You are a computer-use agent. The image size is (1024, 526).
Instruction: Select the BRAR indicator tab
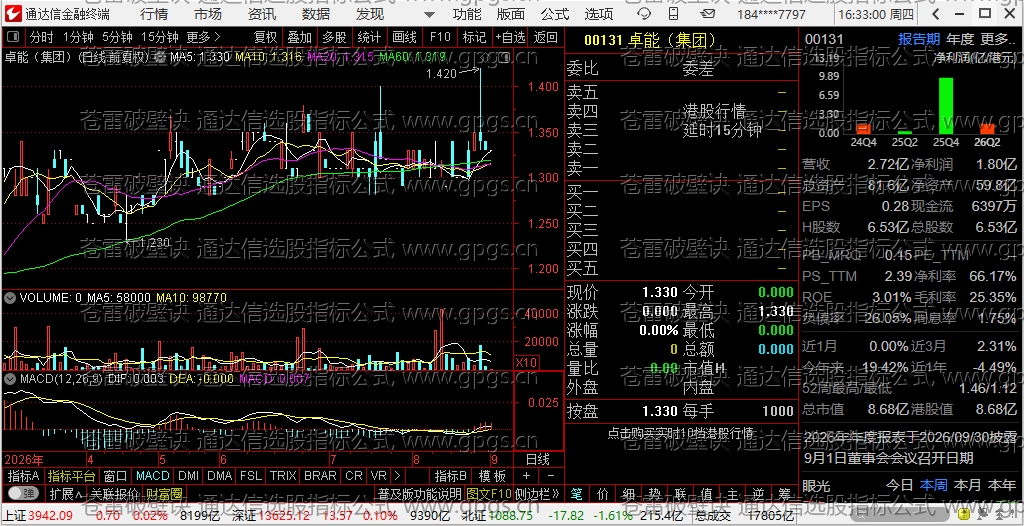320,475
